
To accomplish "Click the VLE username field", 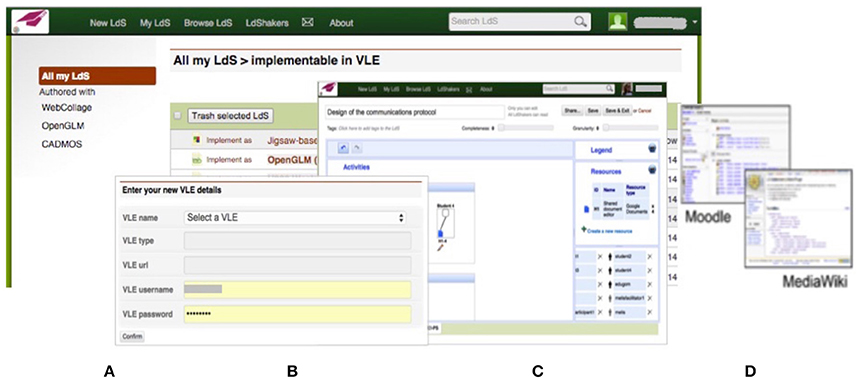I will pyautogui.click(x=297, y=290).
